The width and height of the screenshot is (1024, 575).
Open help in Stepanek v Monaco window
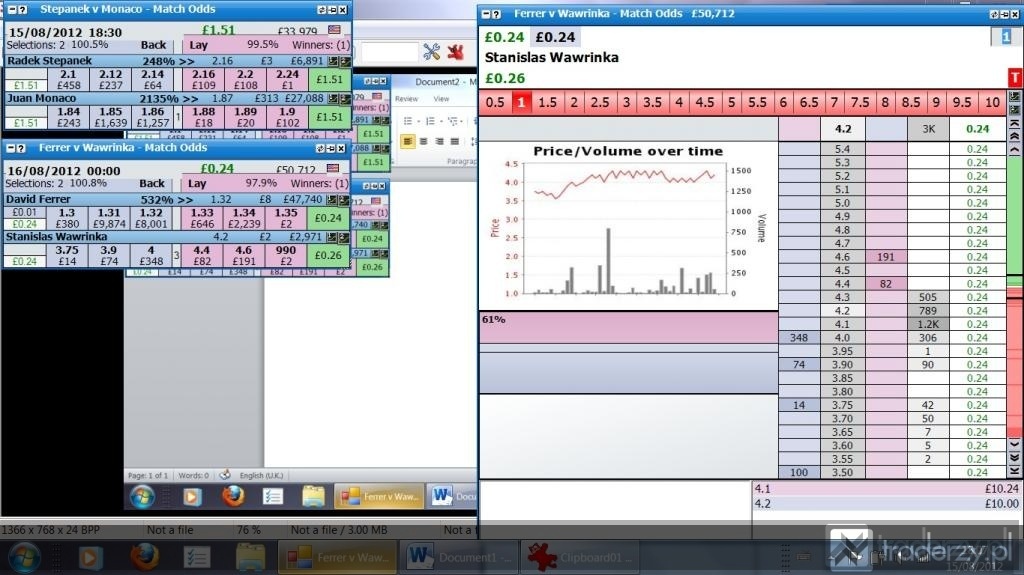22,10
